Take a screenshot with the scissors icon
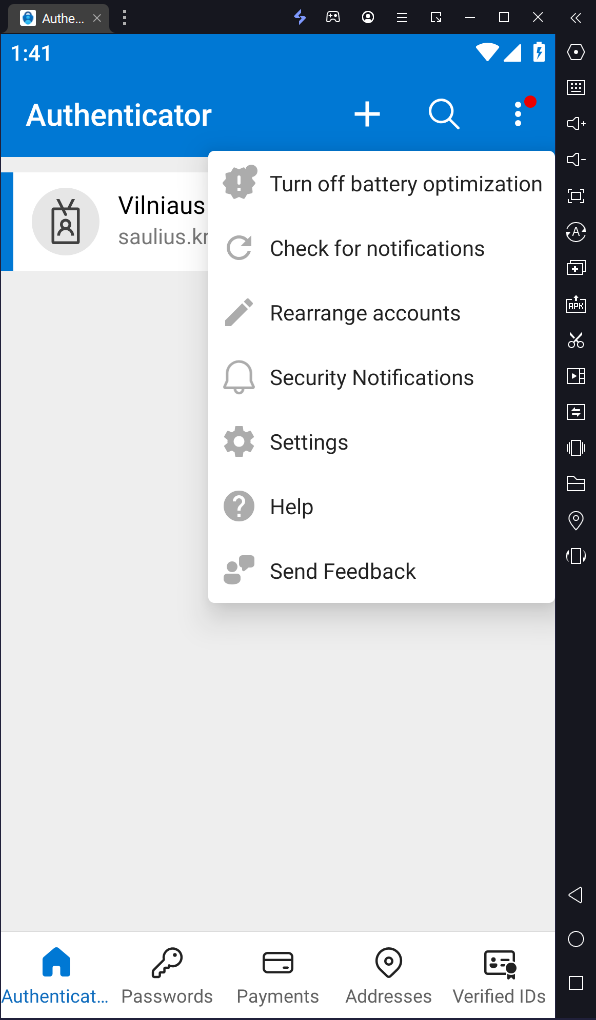Viewport: 596px width, 1020px height. pos(575,340)
